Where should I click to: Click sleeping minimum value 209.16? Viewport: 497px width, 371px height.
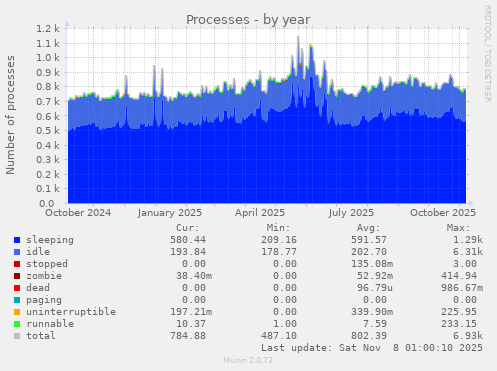click(279, 240)
